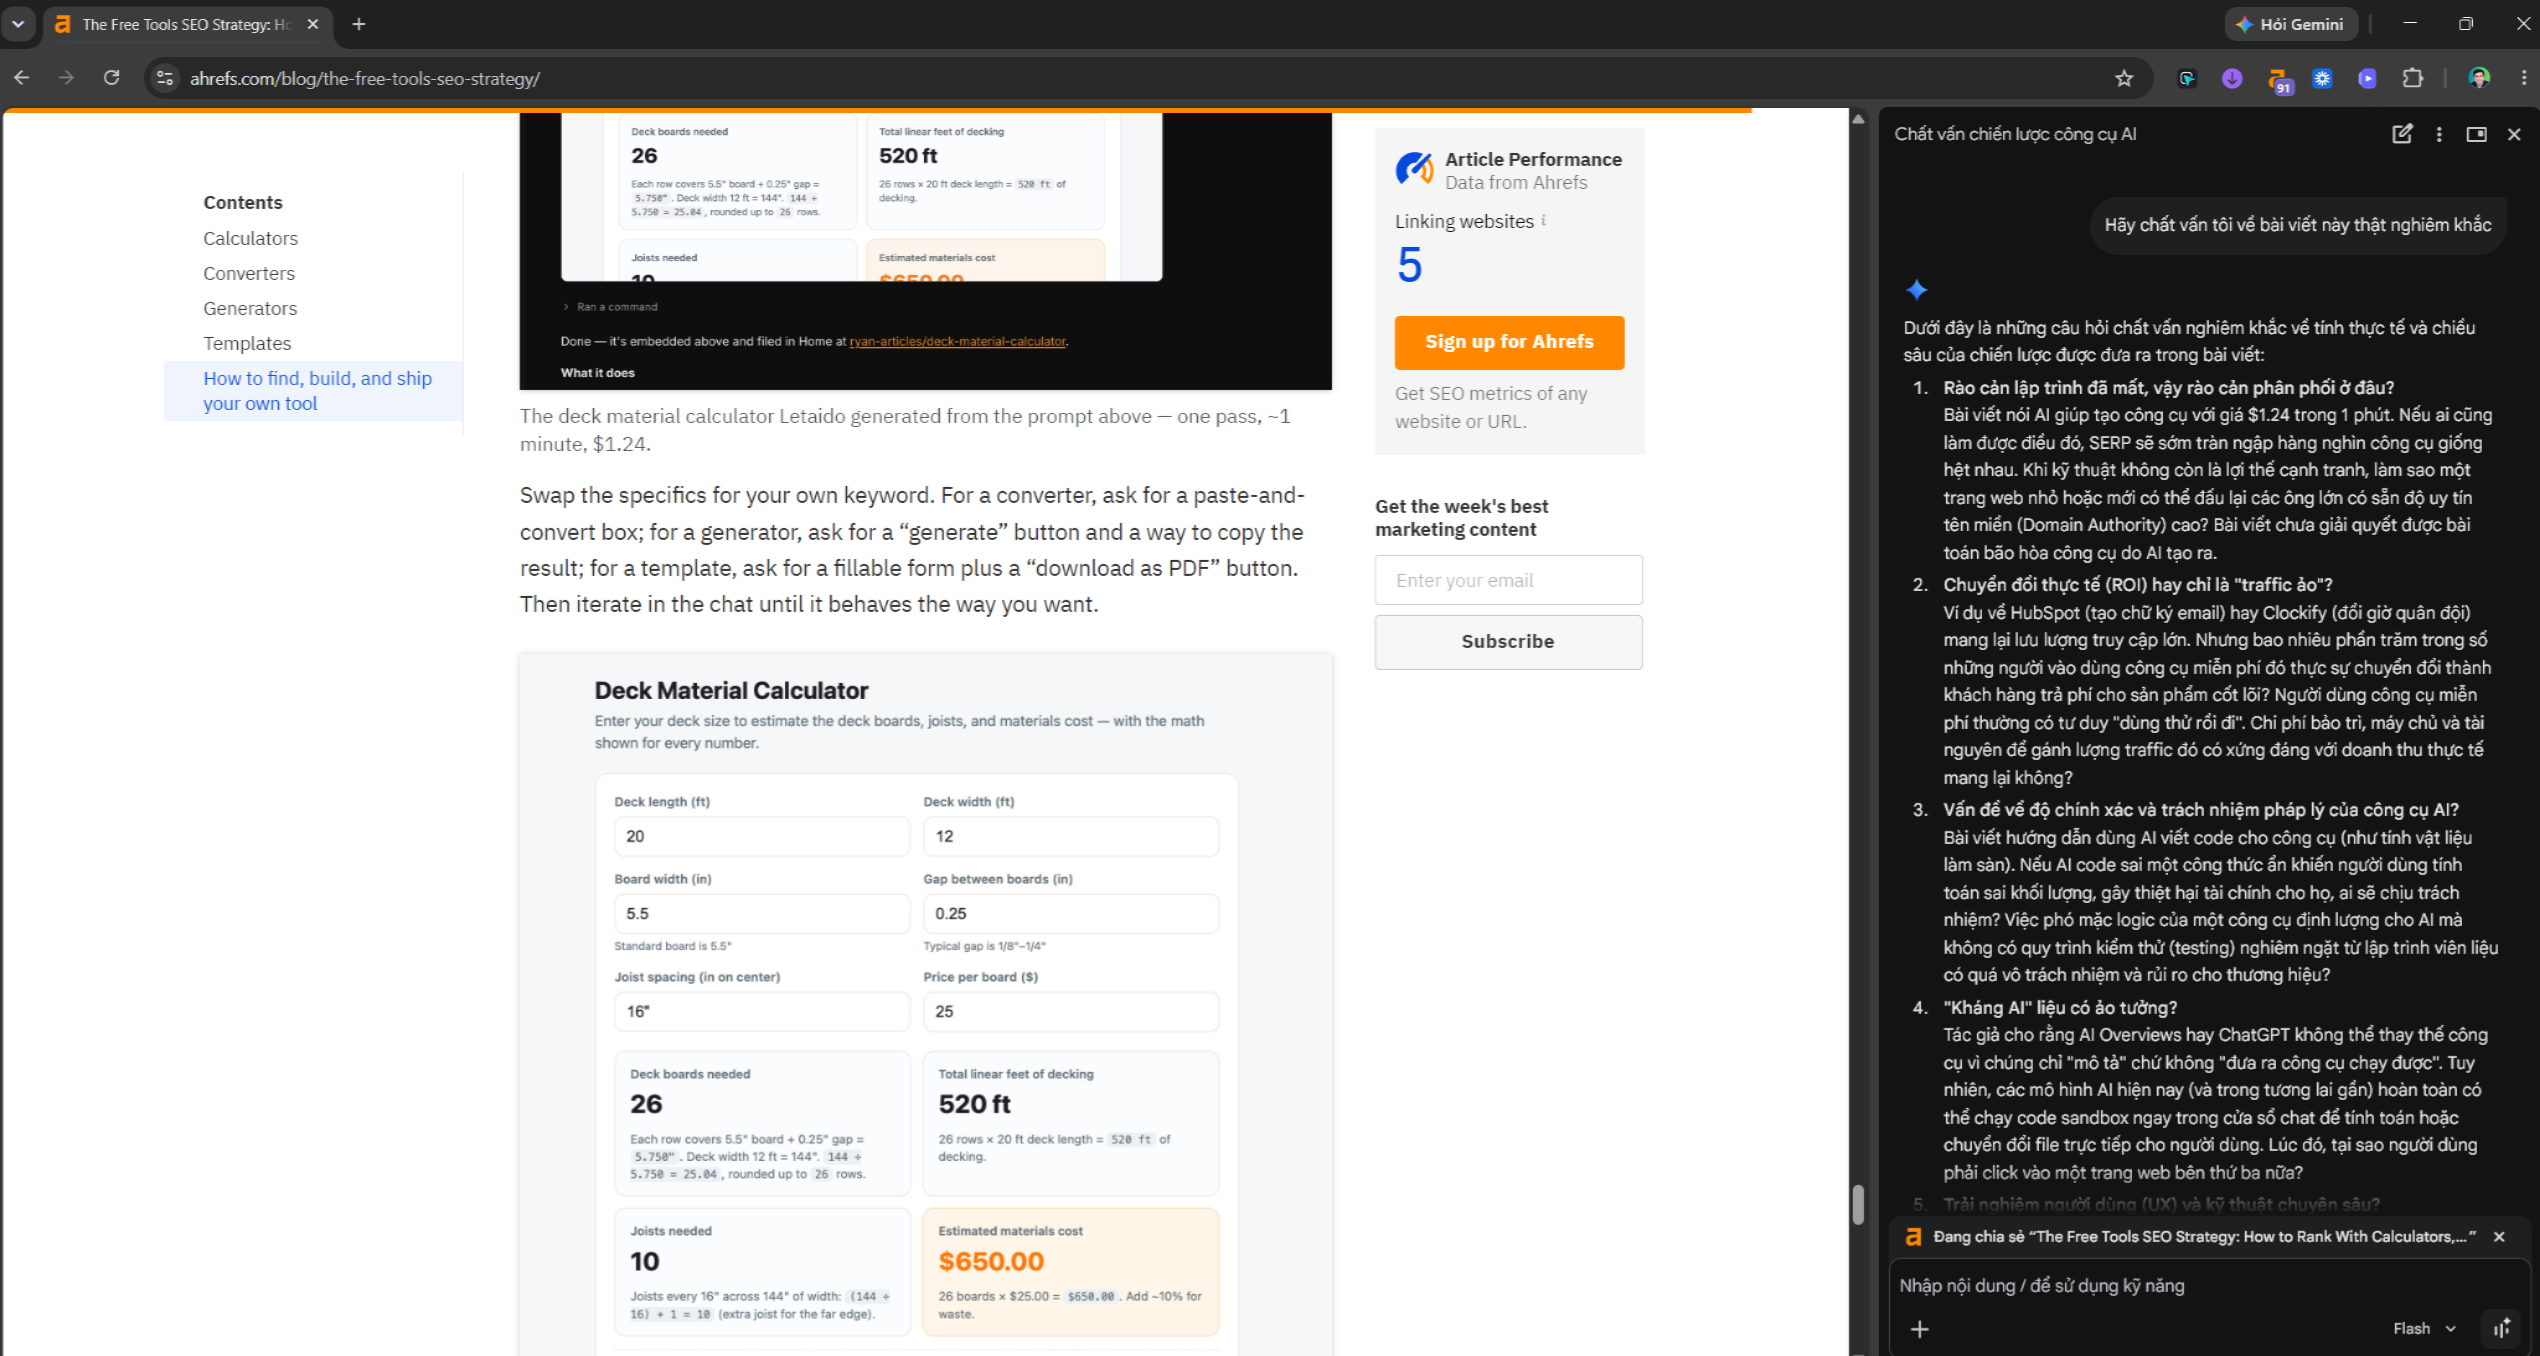Reload the current page

[112, 78]
